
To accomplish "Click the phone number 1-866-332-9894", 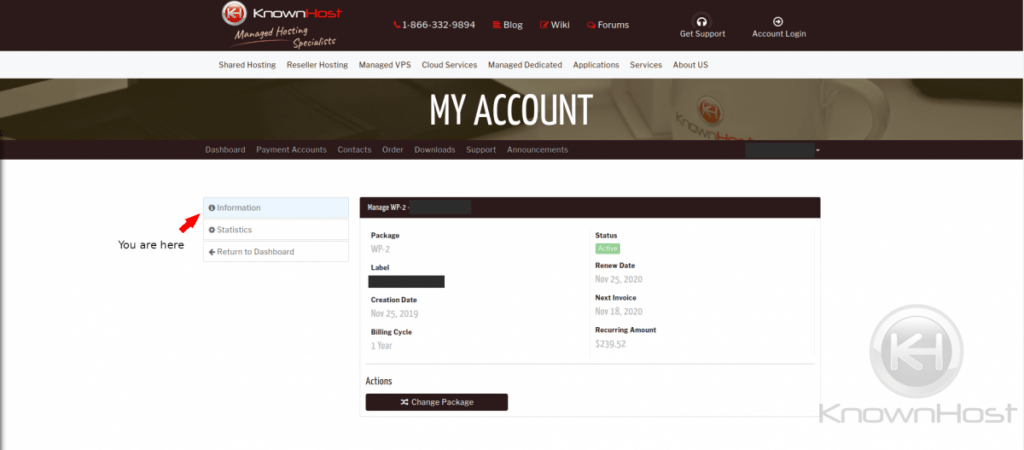I will (438, 25).
